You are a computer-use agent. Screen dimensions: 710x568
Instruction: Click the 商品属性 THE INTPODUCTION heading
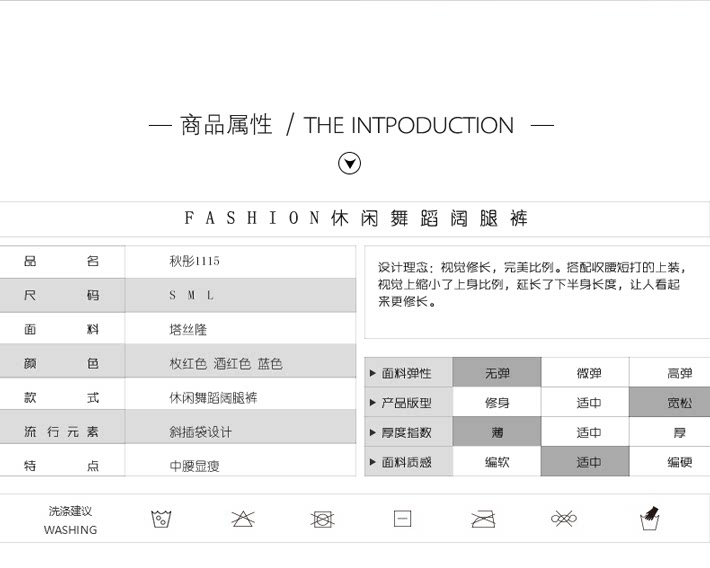pos(349,126)
